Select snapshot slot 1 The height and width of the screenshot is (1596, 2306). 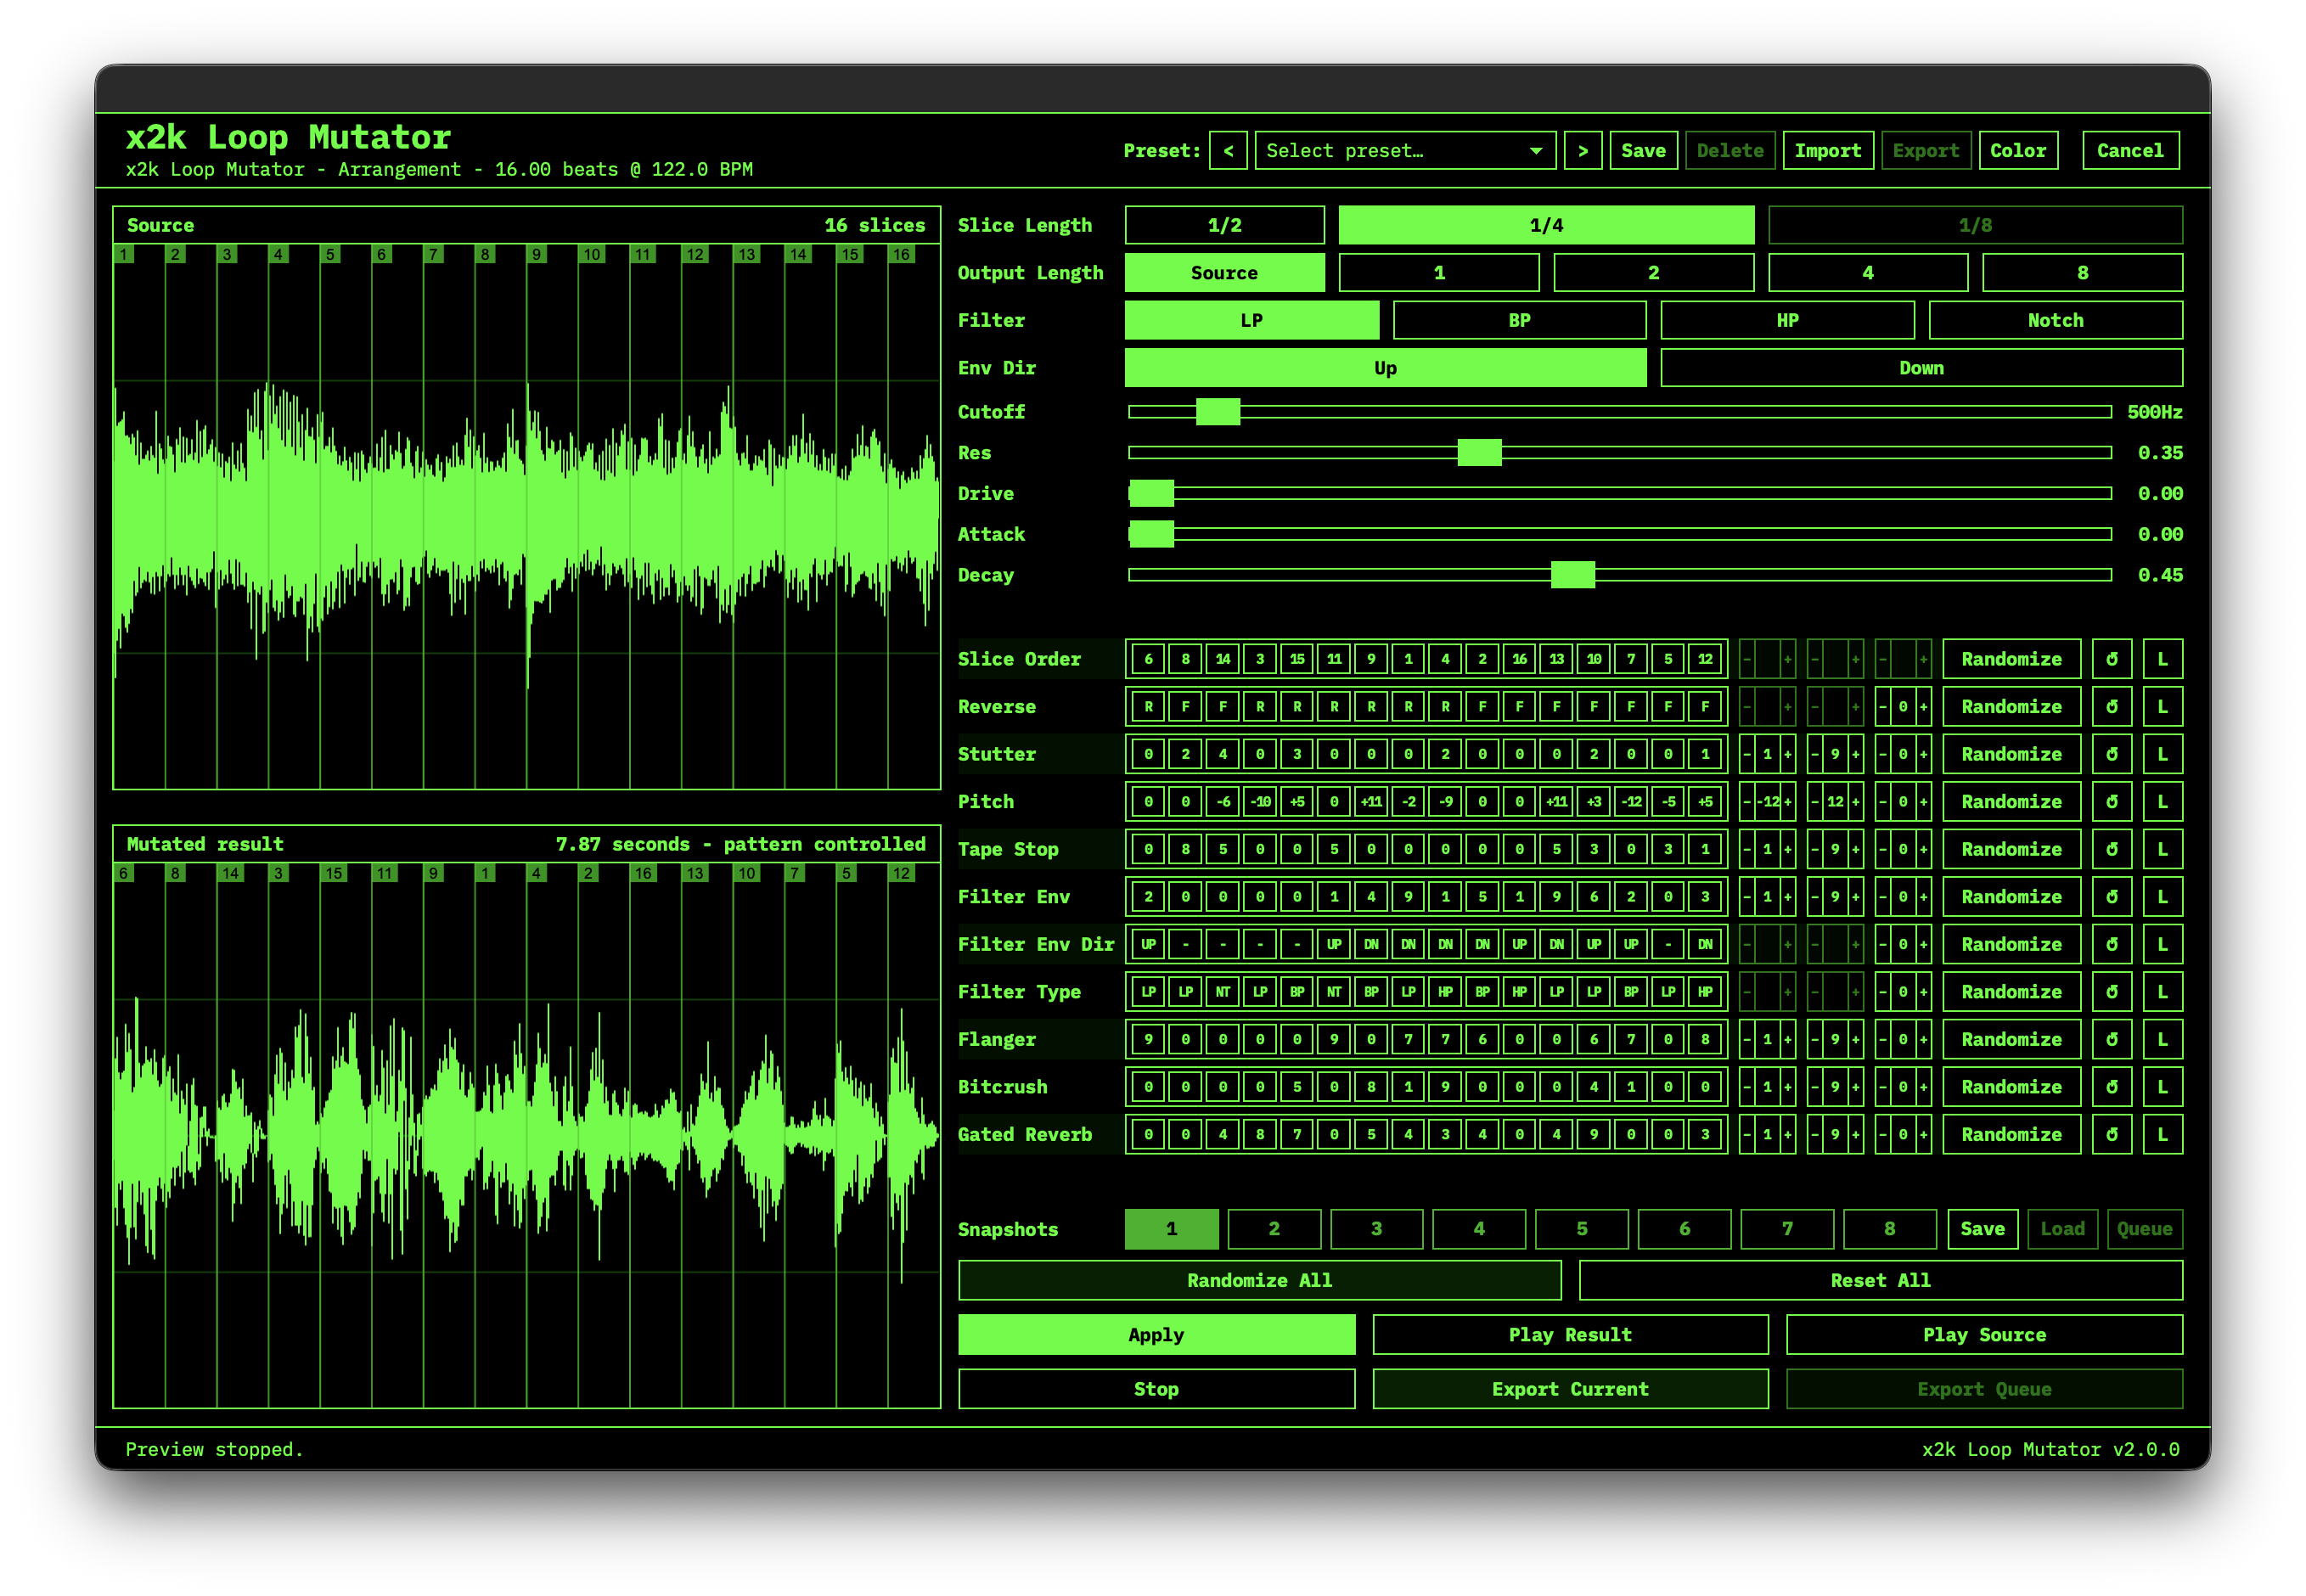[x=1171, y=1229]
